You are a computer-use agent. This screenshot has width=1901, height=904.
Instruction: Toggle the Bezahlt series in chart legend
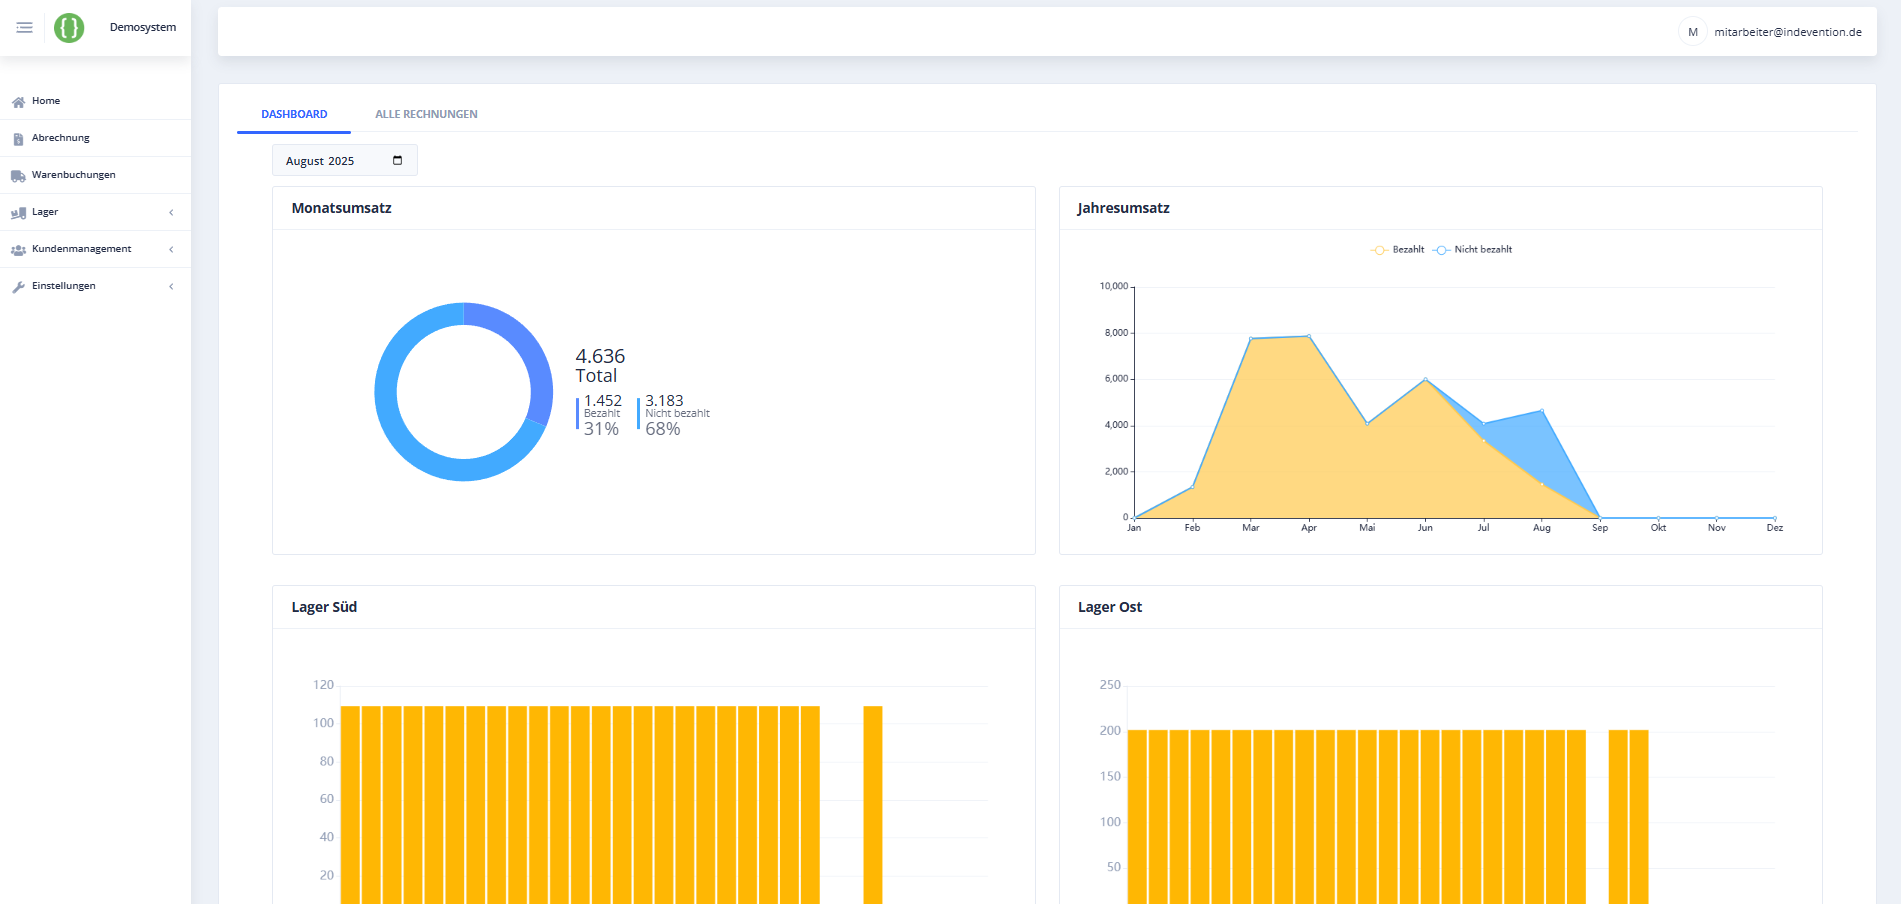pyautogui.click(x=1398, y=250)
